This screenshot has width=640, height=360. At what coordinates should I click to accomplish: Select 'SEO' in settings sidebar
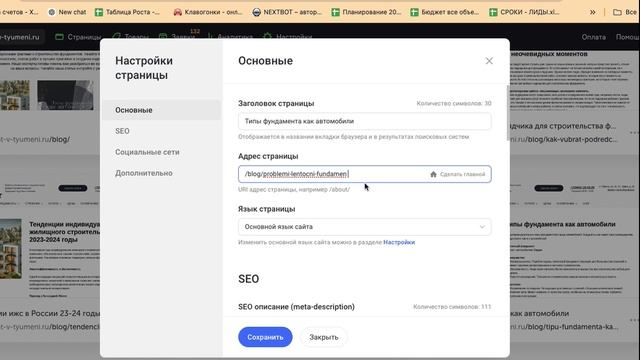(x=122, y=131)
